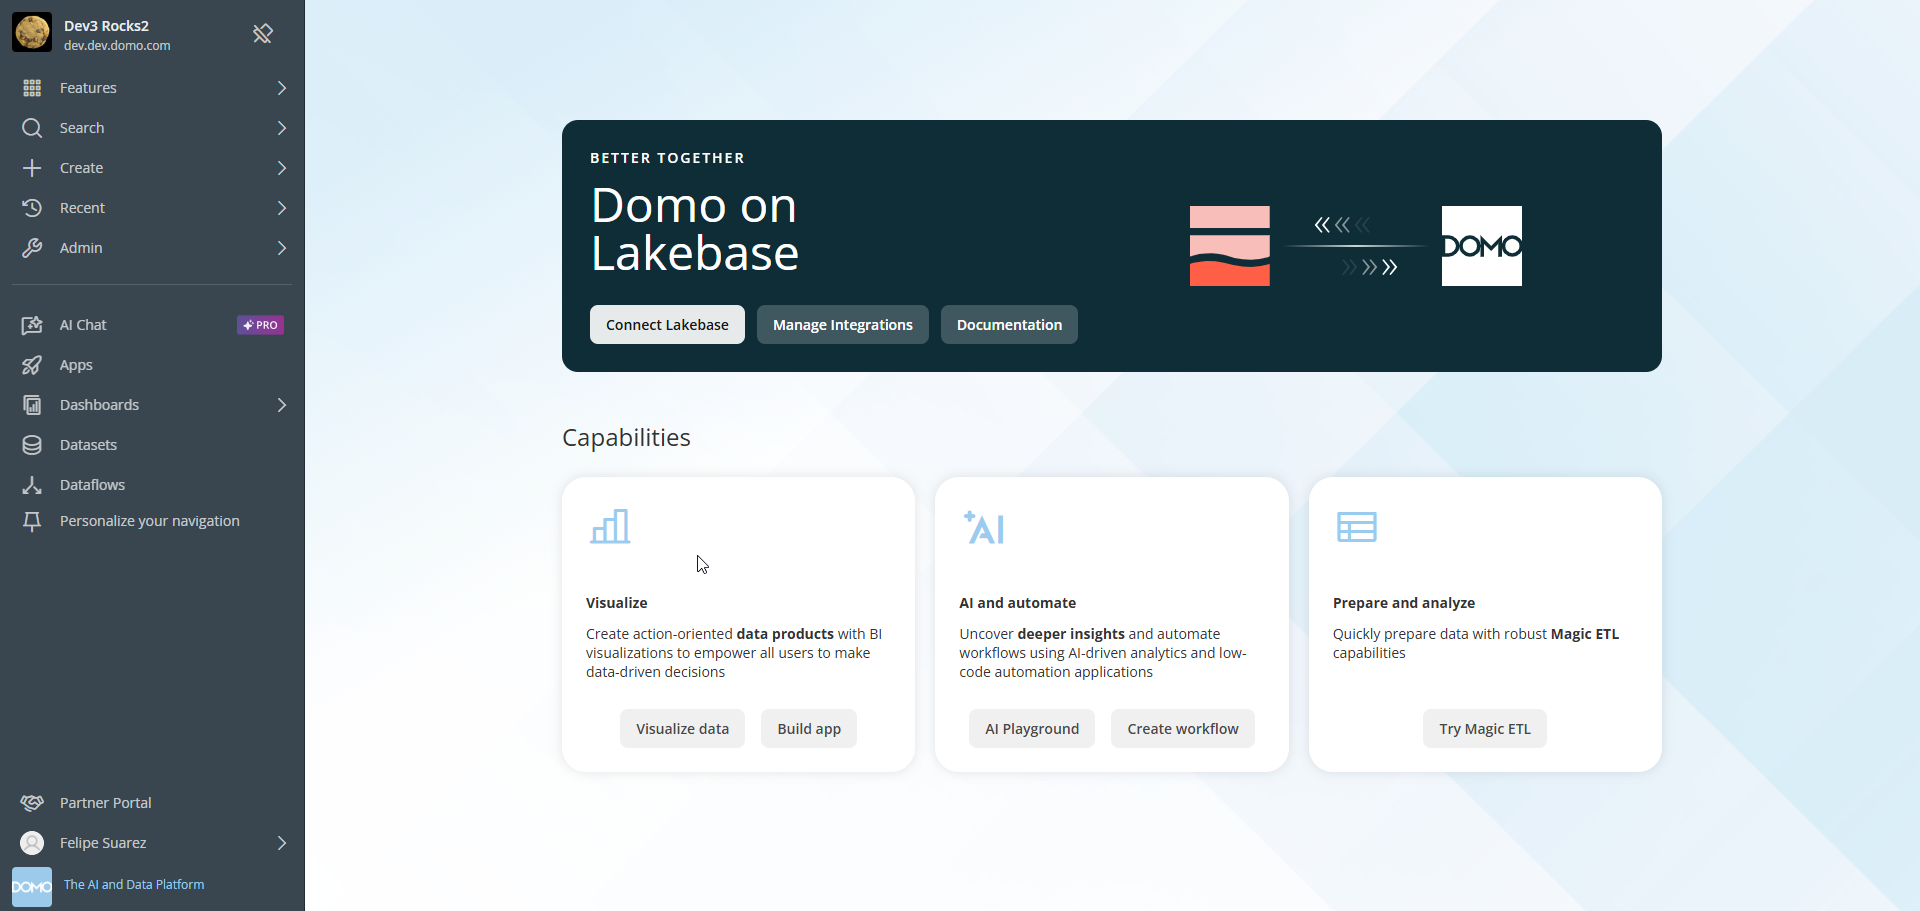This screenshot has width=1920, height=911.
Task: Click the AI and automate card title
Action: coord(1018,603)
